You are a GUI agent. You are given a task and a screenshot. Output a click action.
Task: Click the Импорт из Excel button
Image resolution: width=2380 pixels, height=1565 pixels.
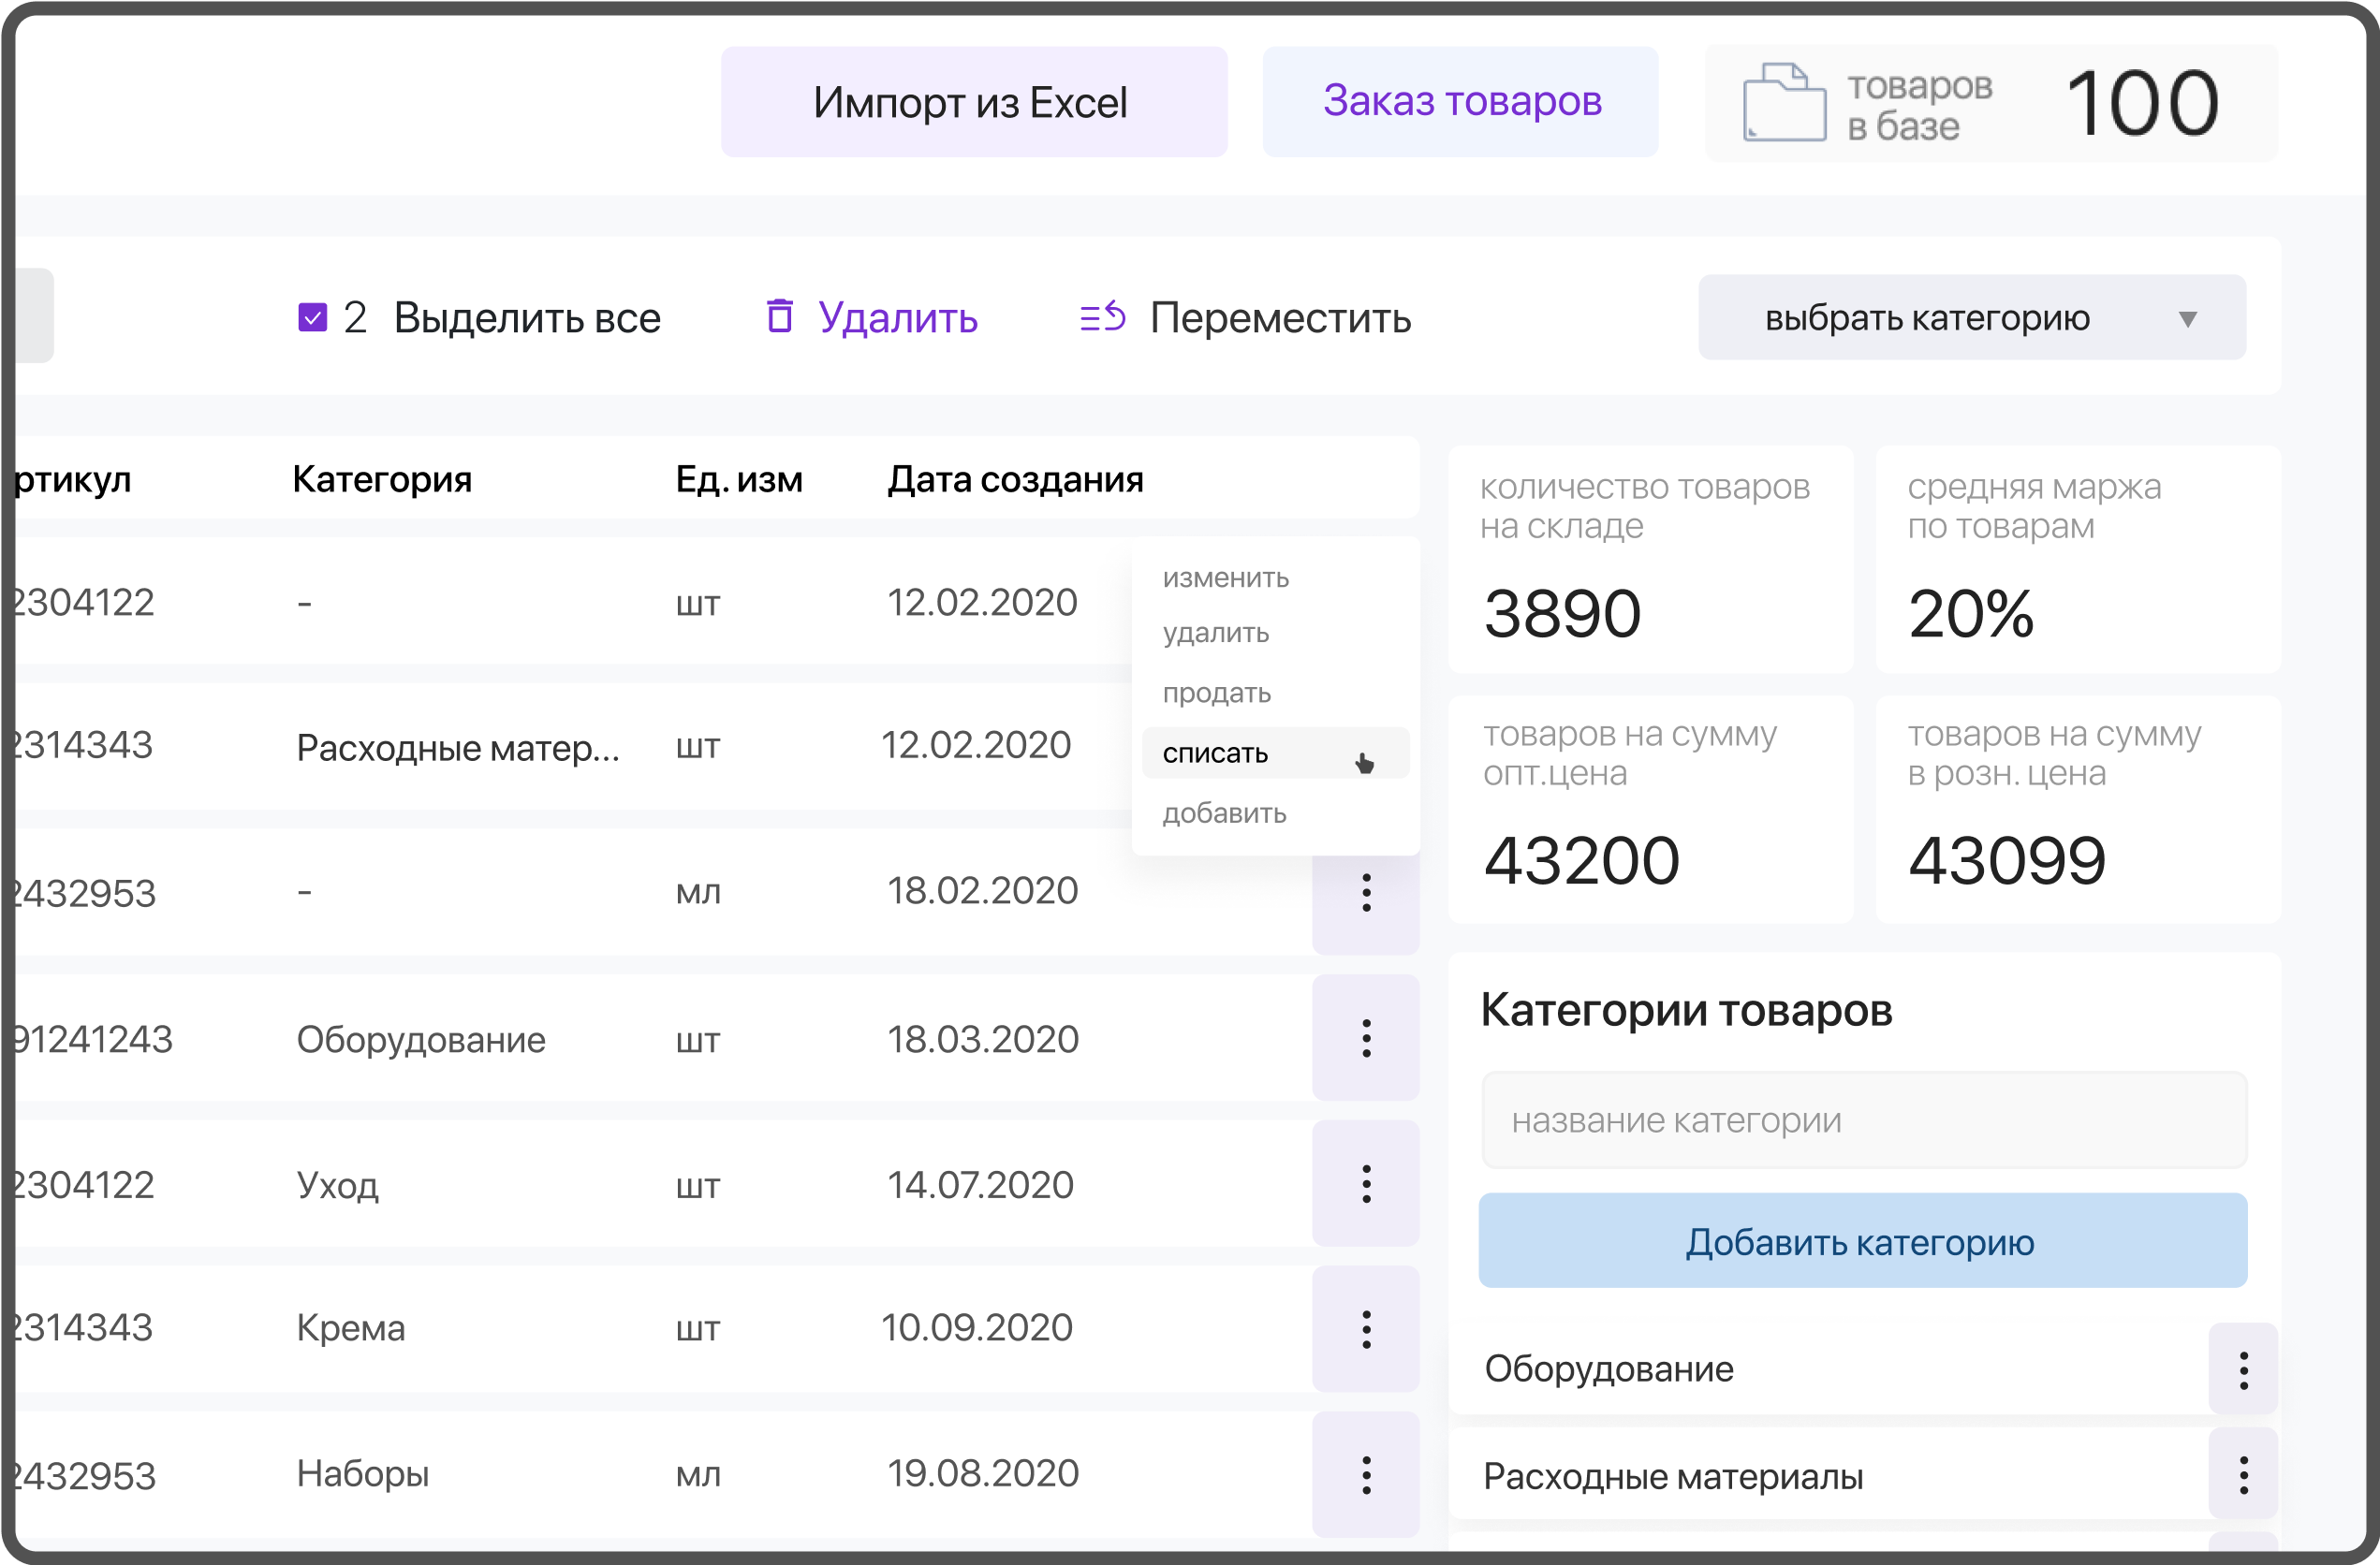[974, 102]
